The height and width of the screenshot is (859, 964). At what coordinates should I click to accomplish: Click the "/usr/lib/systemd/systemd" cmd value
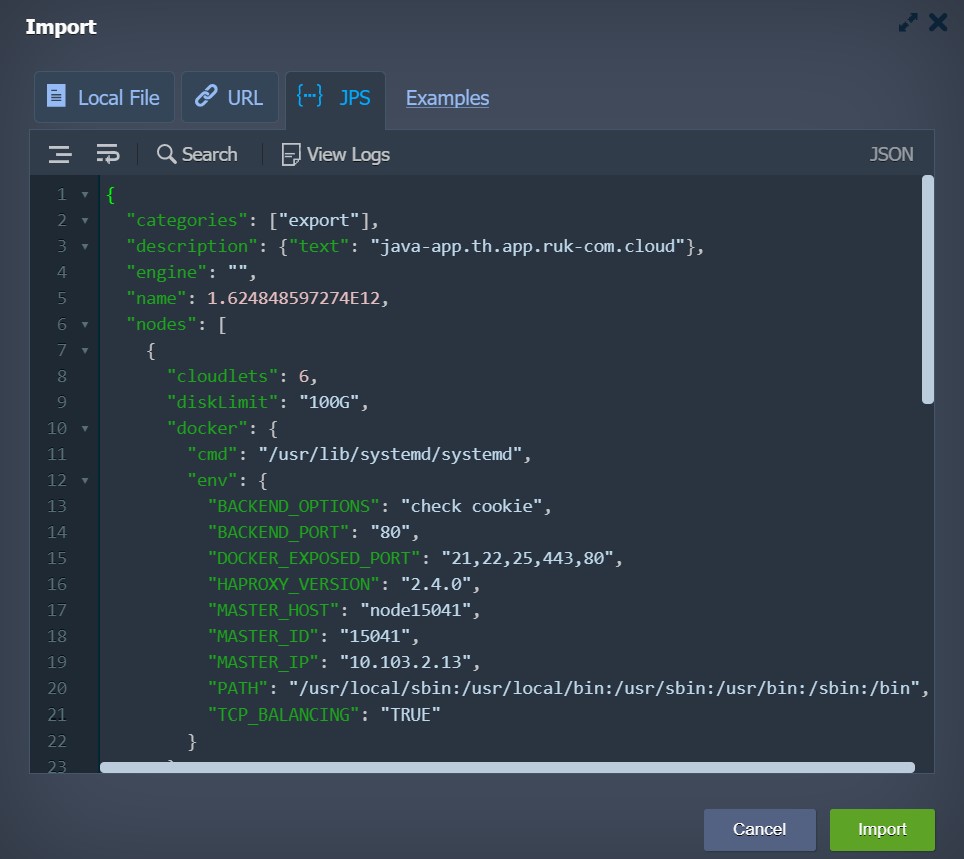click(x=390, y=454)
